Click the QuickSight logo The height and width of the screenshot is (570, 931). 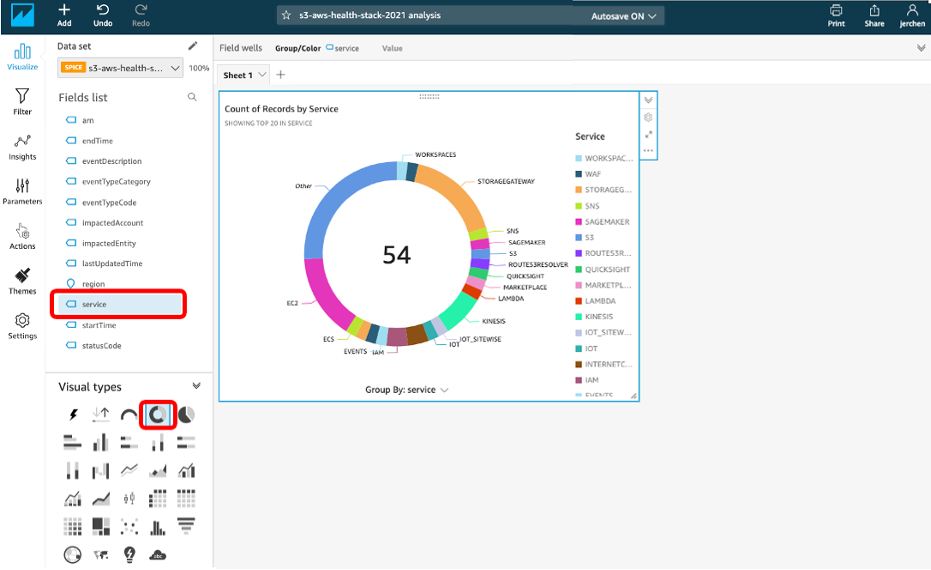[23, 15]
